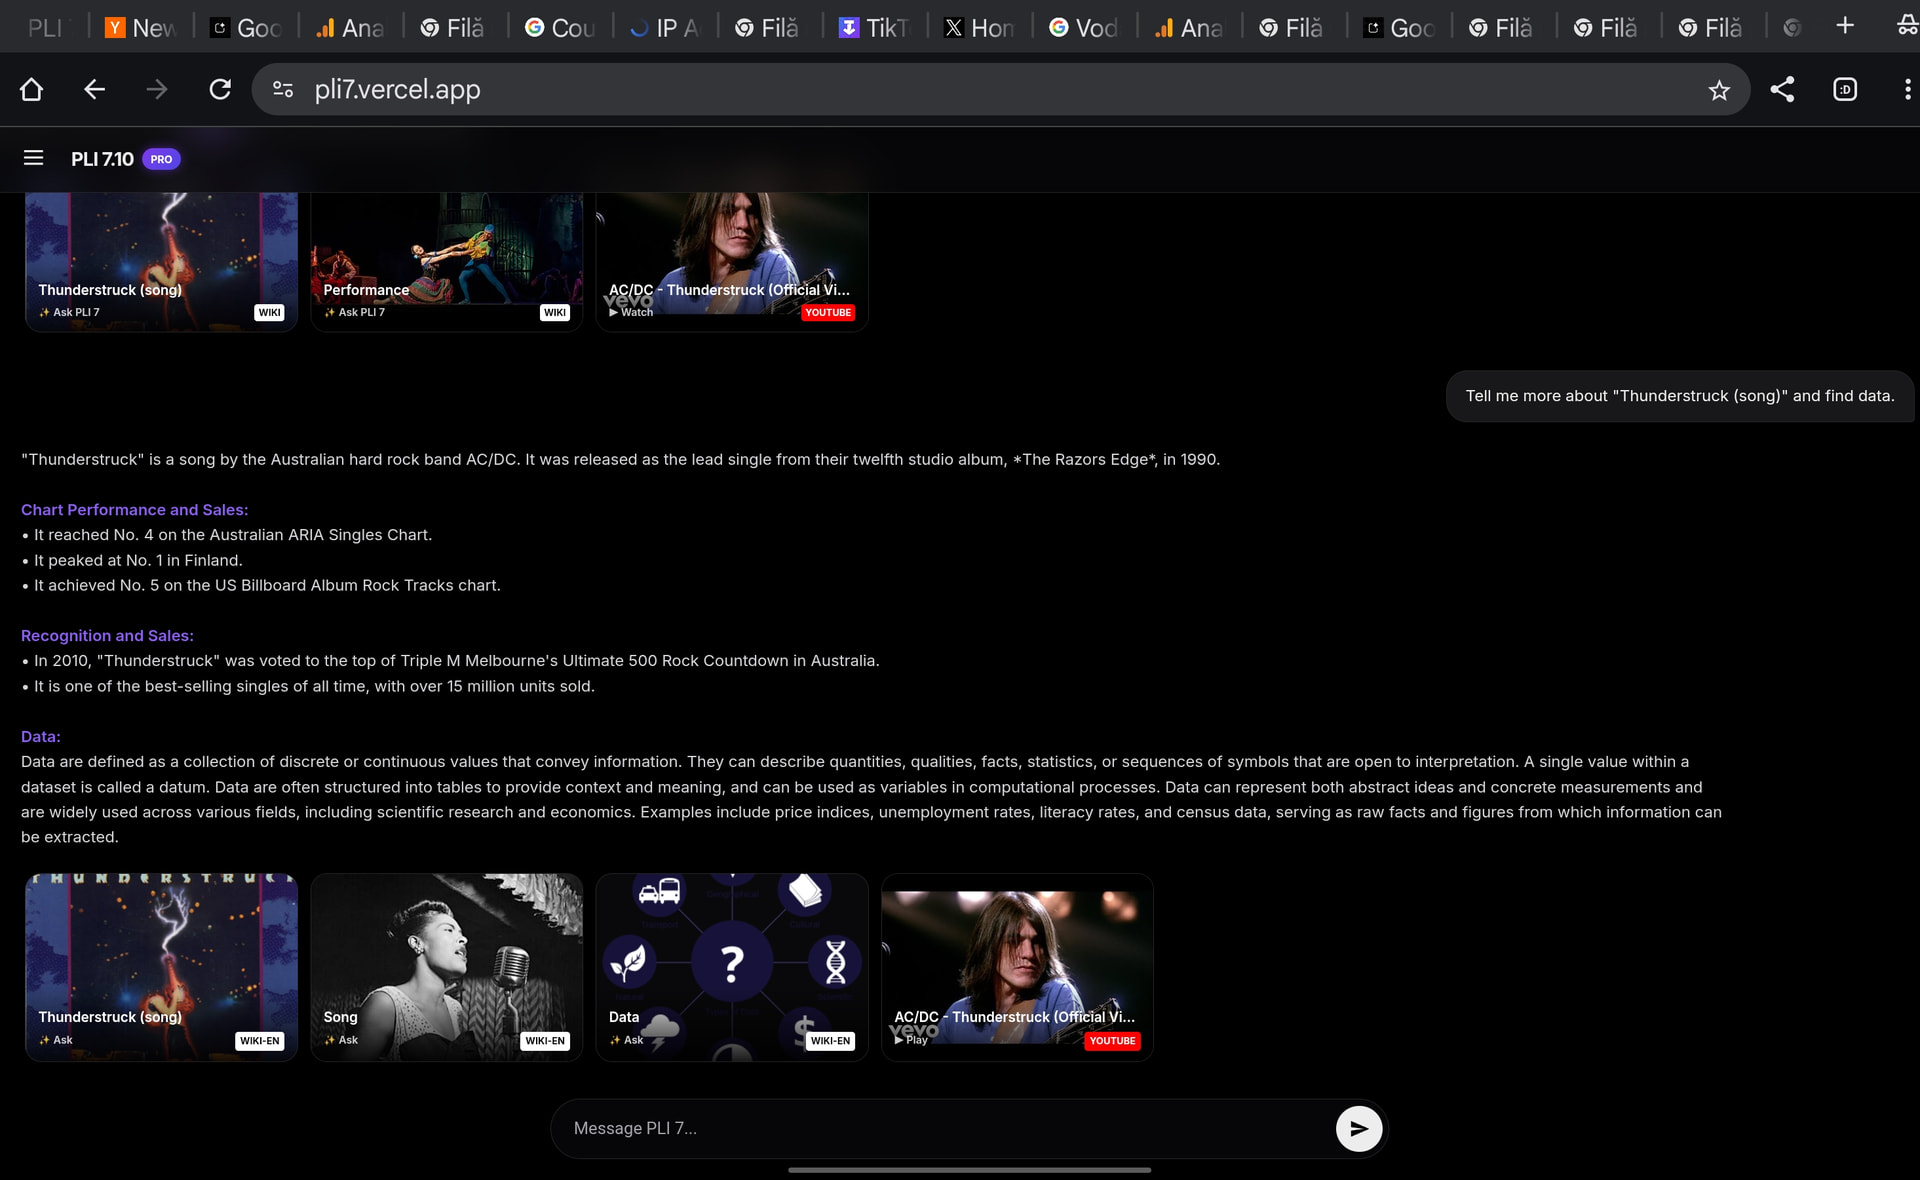Open site settings icon in the address bar
The image size is (1920, 1180).
pyautogui.click(x=283, y=90)
